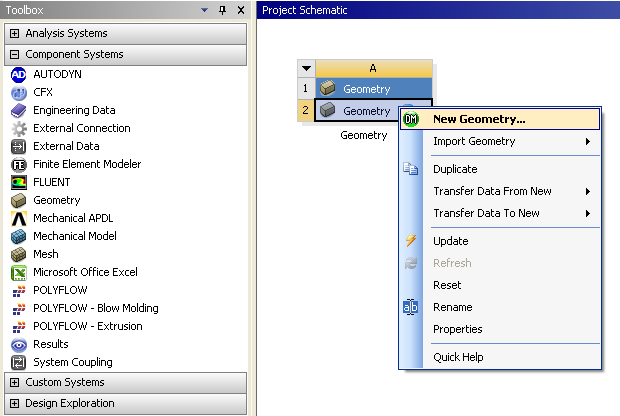Click the External Data icon
This screenshot has height=416, width=620.
click(19, 146)
